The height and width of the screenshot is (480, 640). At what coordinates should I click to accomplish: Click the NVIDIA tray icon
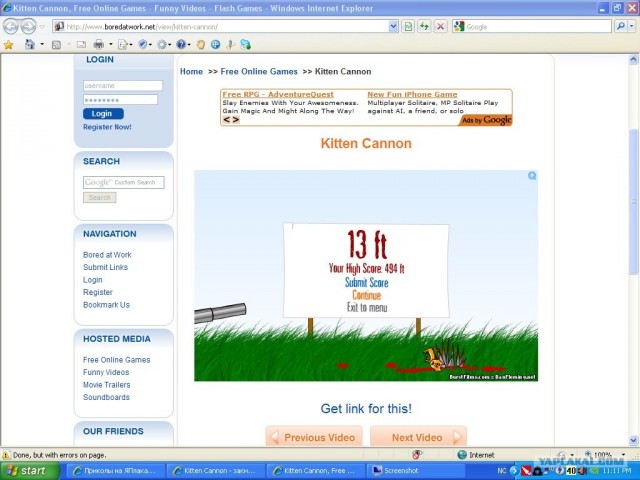pyautogui.click(x=592, y=471)
